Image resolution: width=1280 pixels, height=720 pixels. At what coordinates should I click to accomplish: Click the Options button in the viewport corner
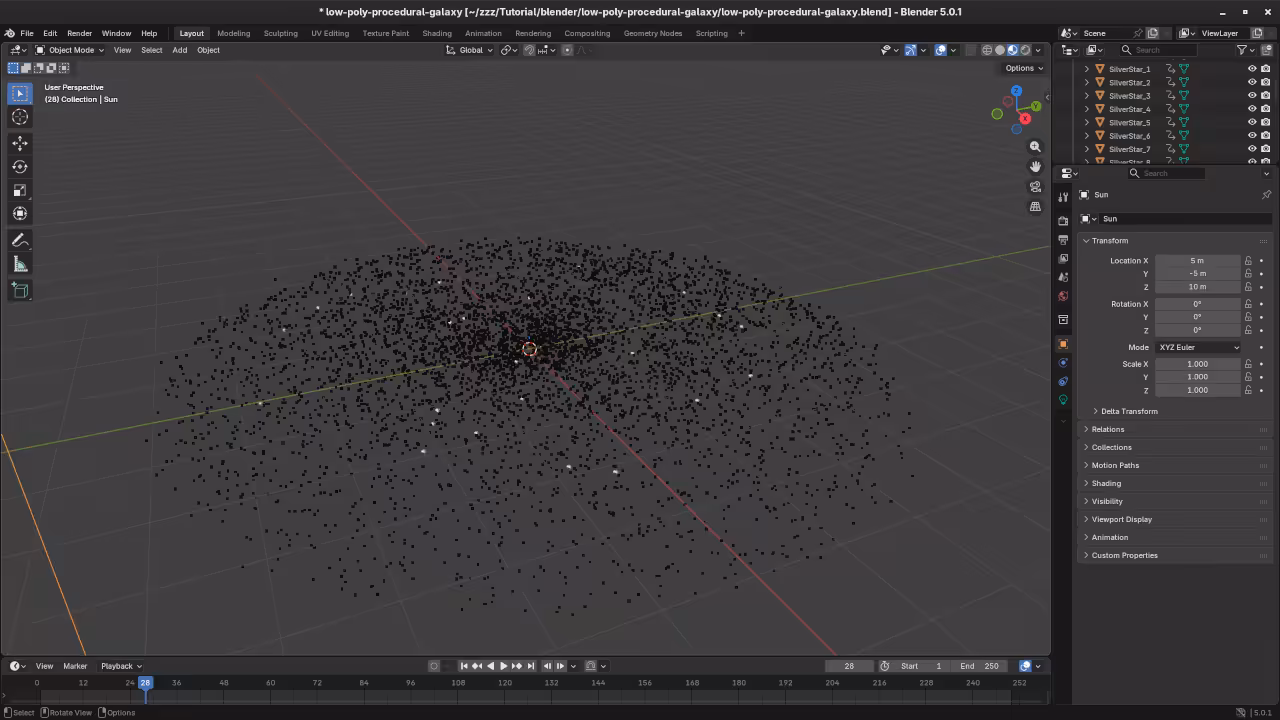1022,68
